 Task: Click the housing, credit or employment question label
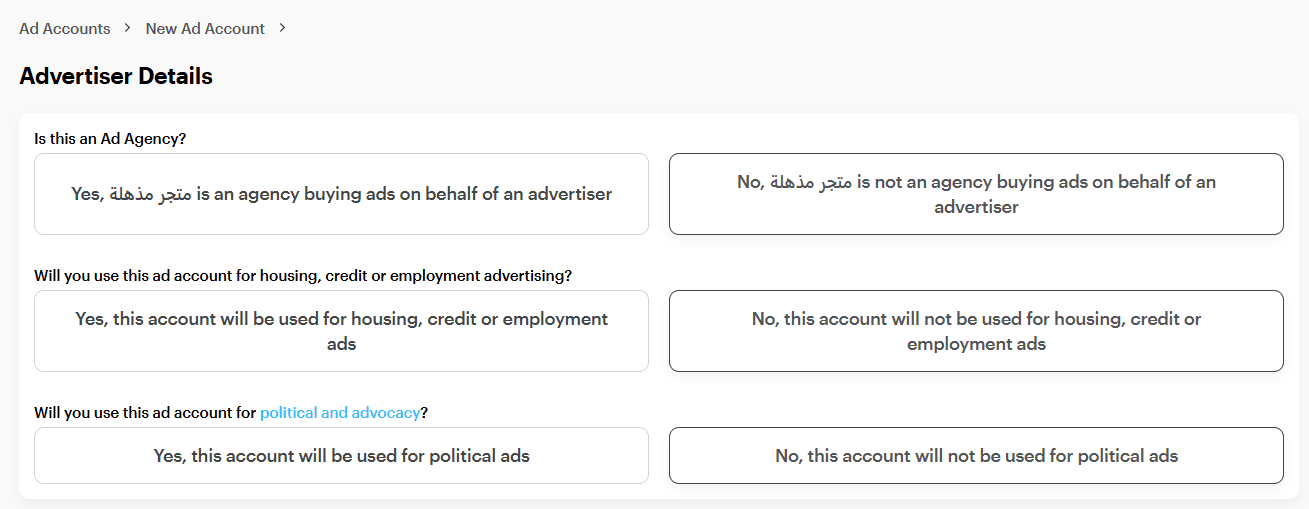coord(303,275)
